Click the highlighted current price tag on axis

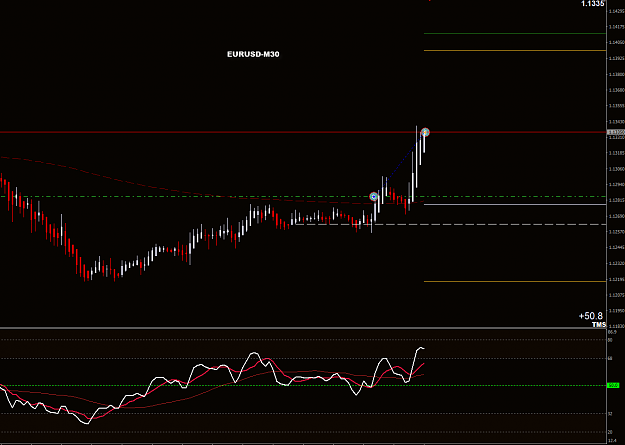coord(615,132)
